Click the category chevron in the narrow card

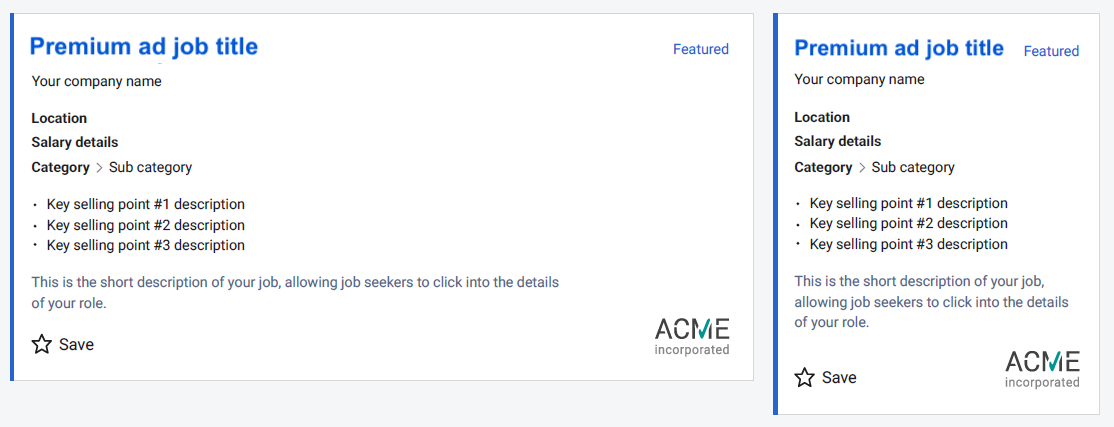[862, 167]
